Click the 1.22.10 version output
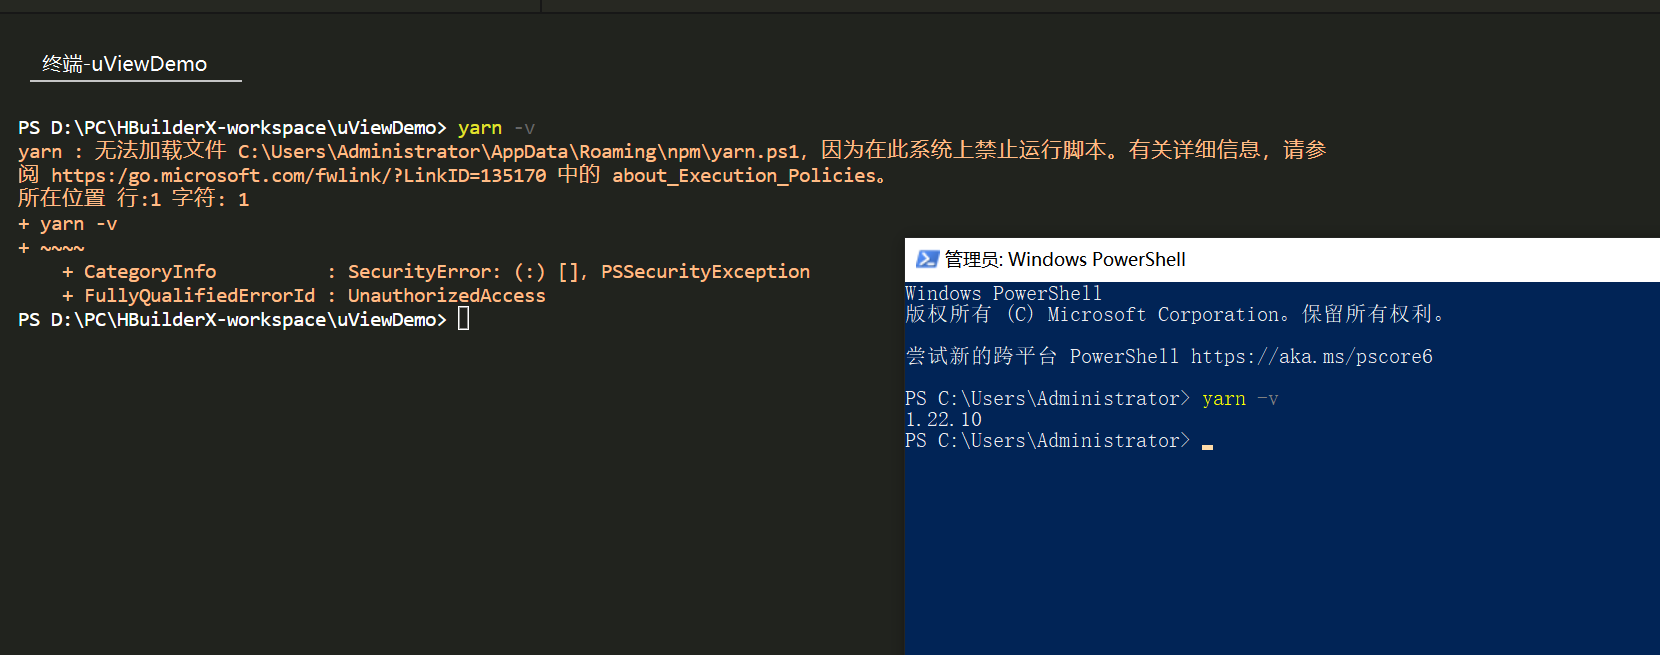1660x655 pixels. [943, 420]
